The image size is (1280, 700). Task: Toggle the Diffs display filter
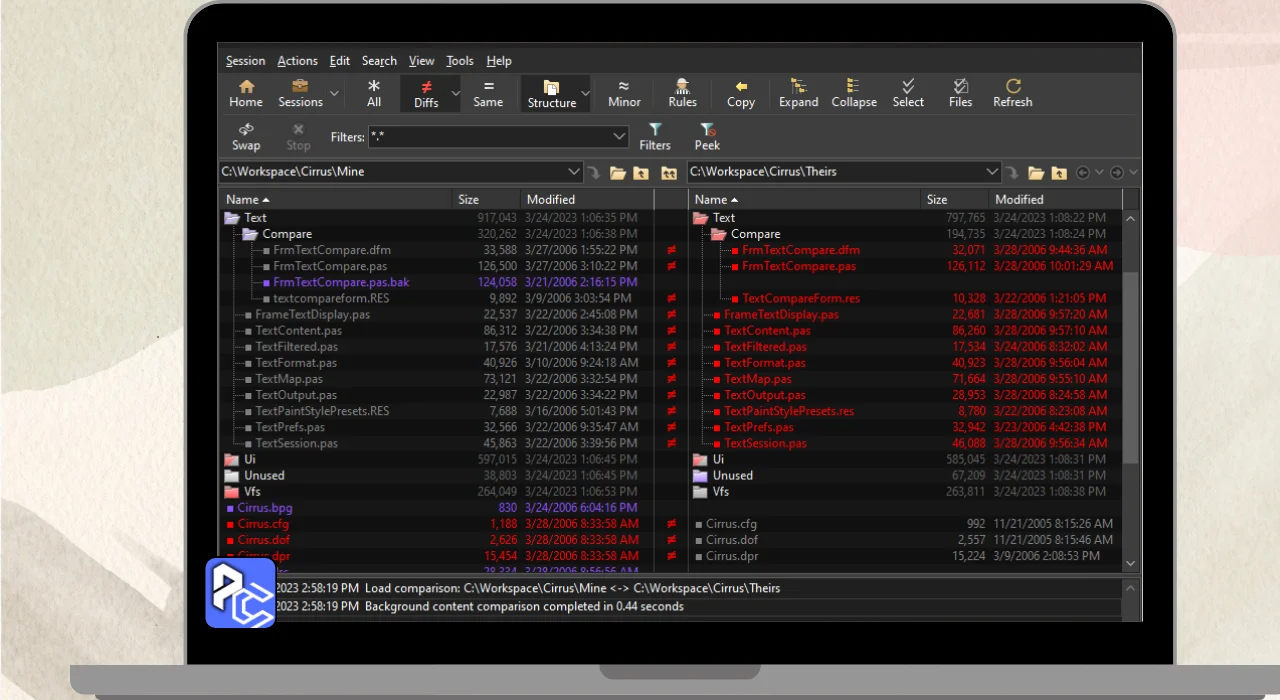point(426,93)
